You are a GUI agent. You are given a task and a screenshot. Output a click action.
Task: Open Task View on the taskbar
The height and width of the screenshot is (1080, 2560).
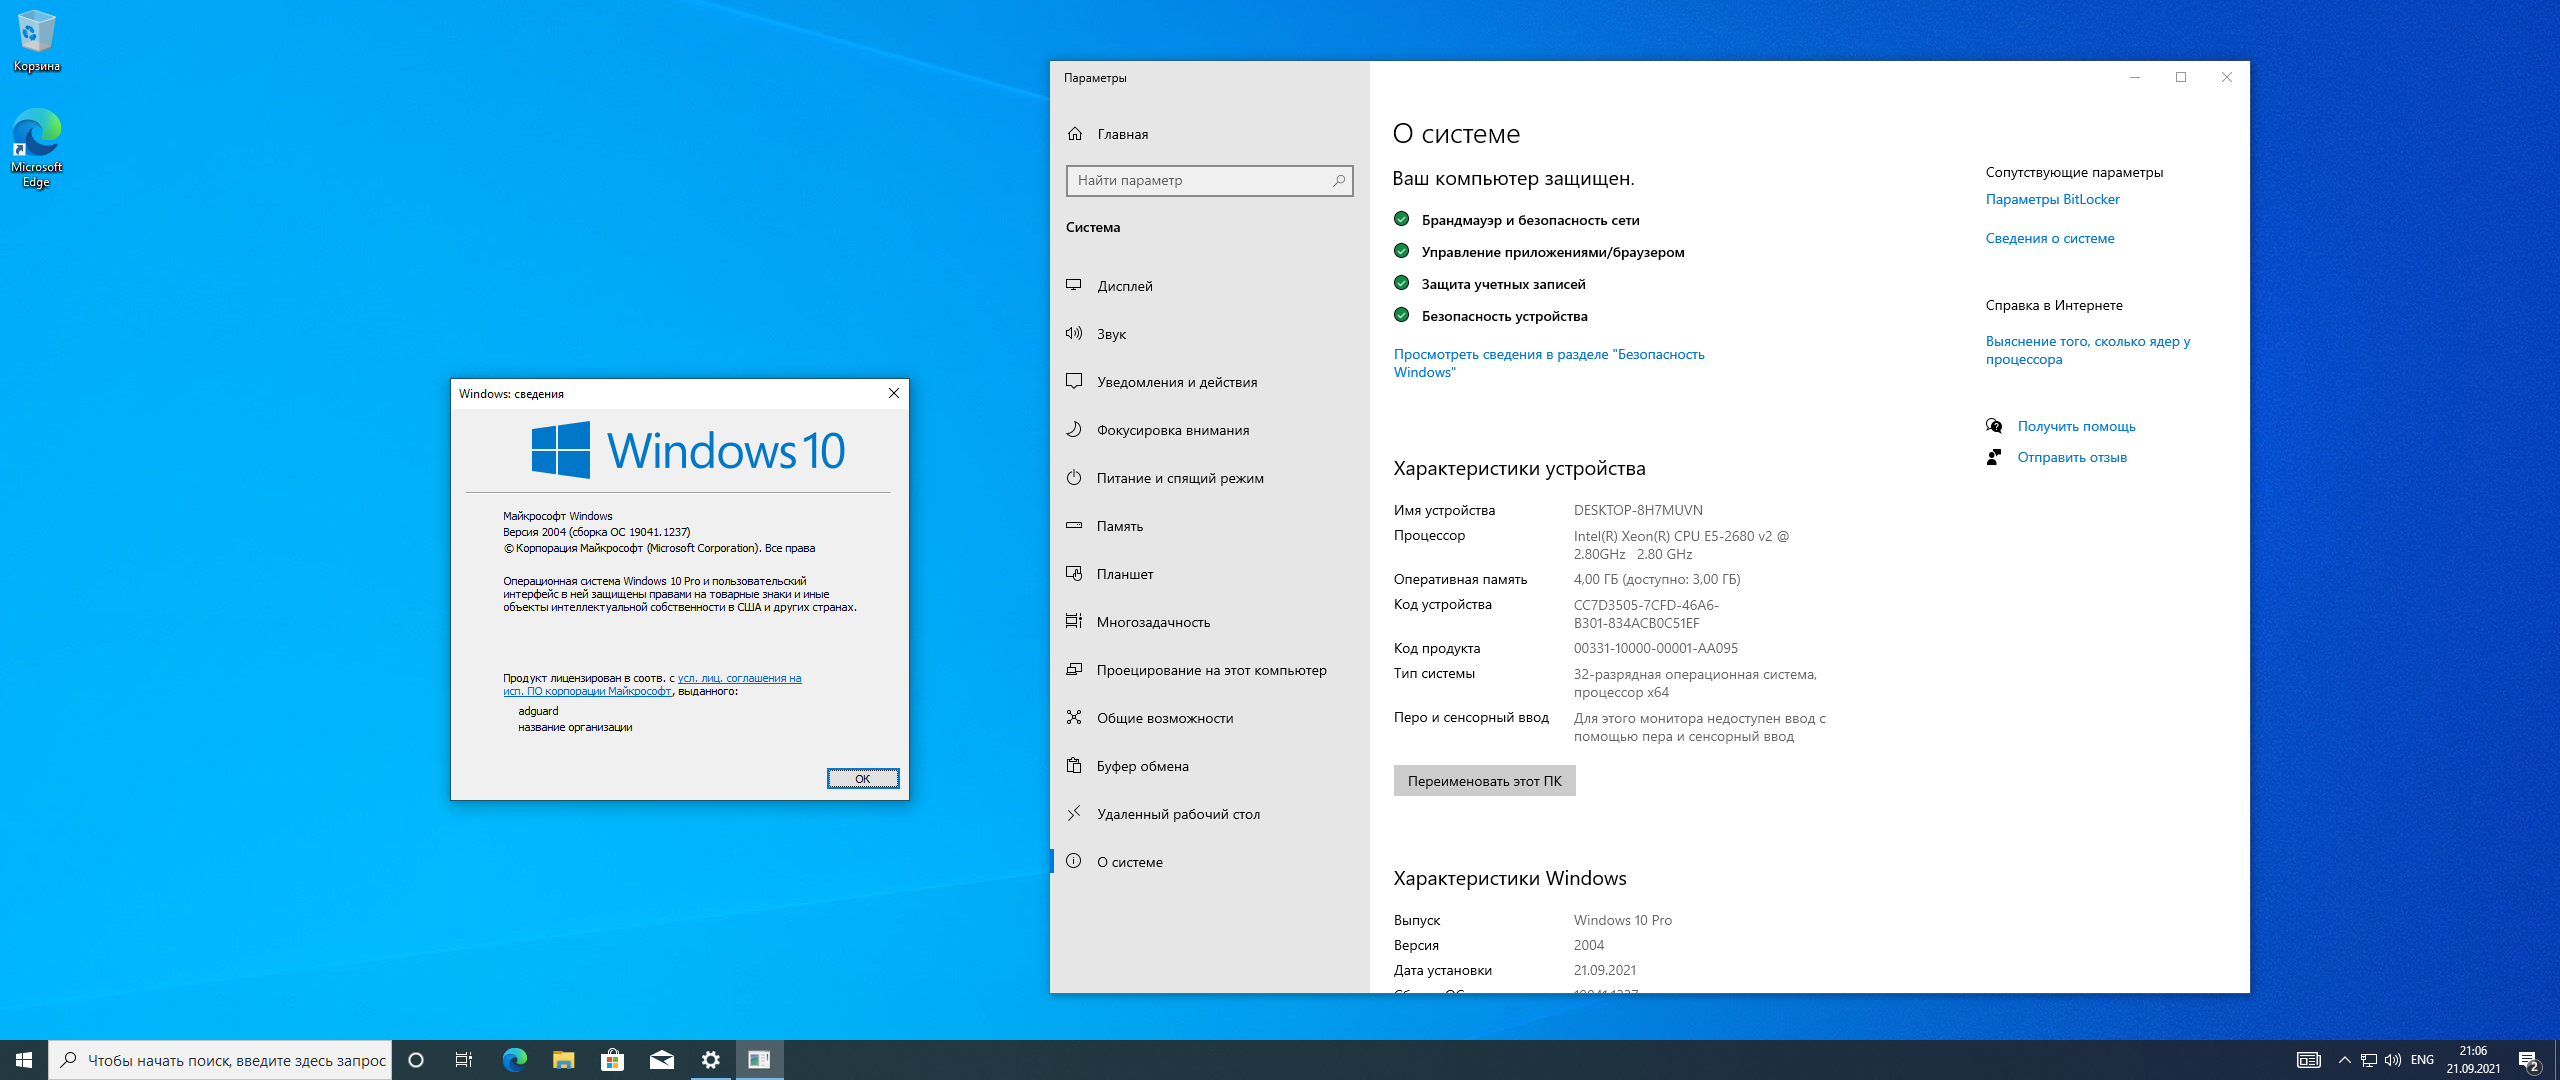[464, 1060]
